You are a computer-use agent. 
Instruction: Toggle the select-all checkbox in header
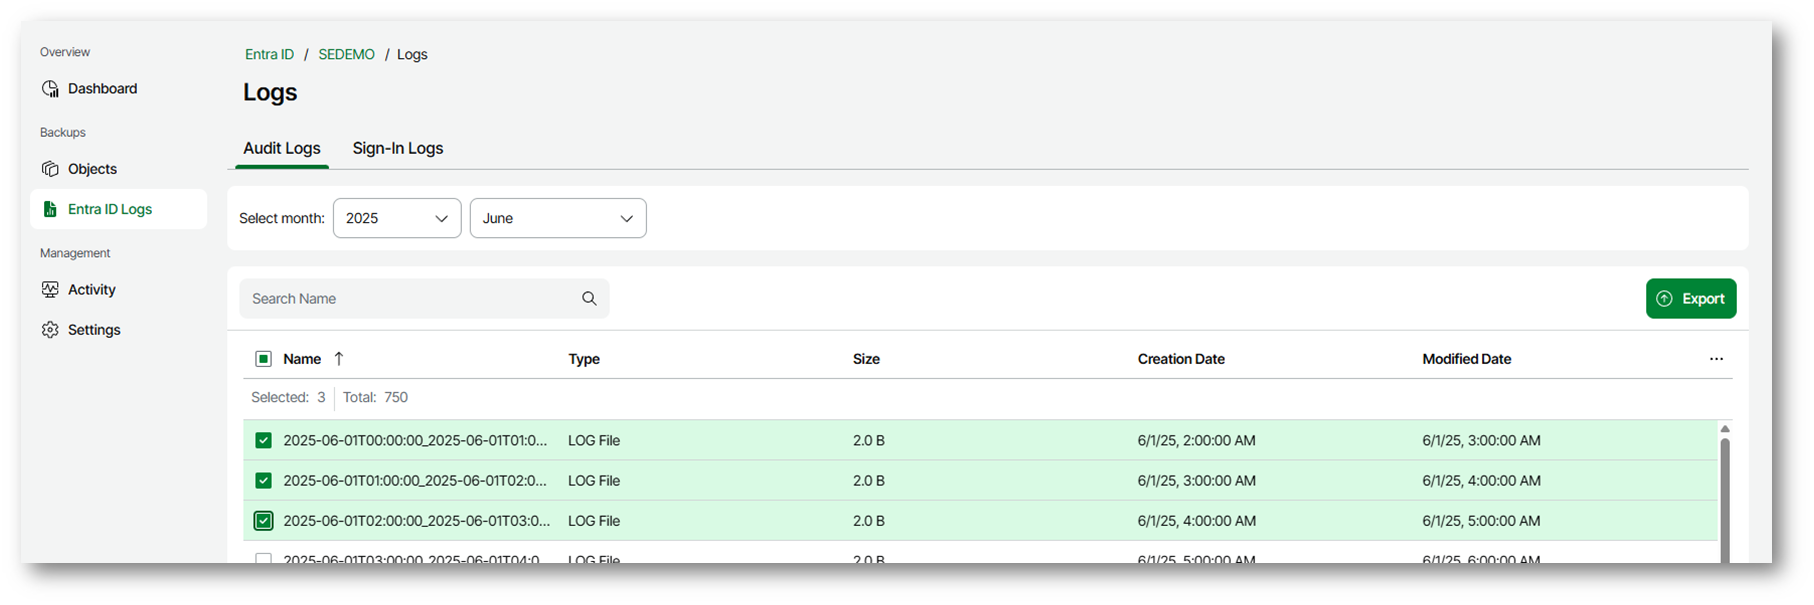[263, 359]
